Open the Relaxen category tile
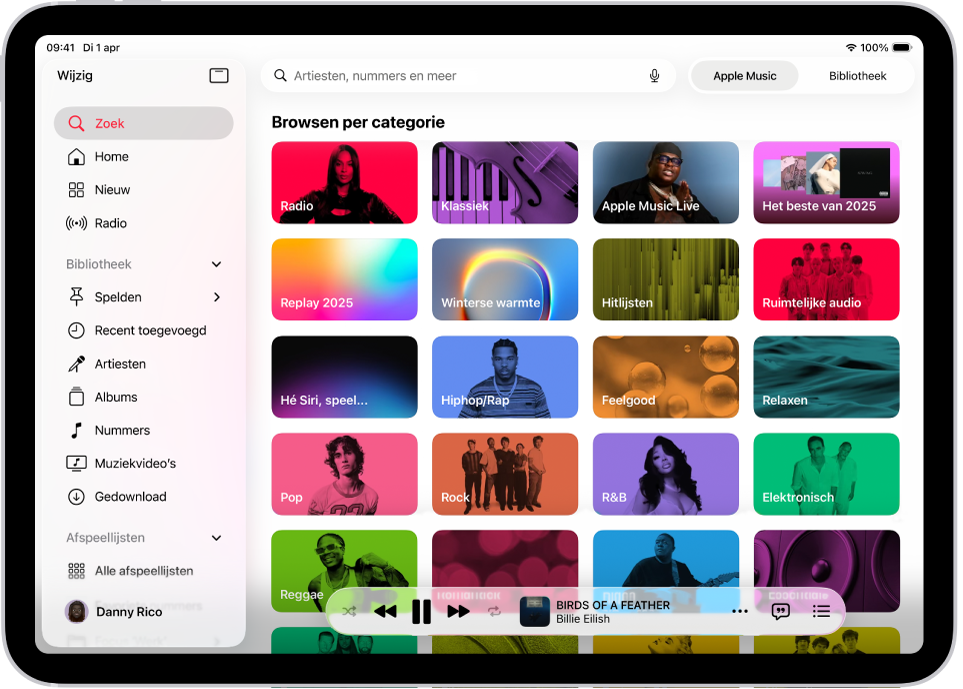 (827, 377)
